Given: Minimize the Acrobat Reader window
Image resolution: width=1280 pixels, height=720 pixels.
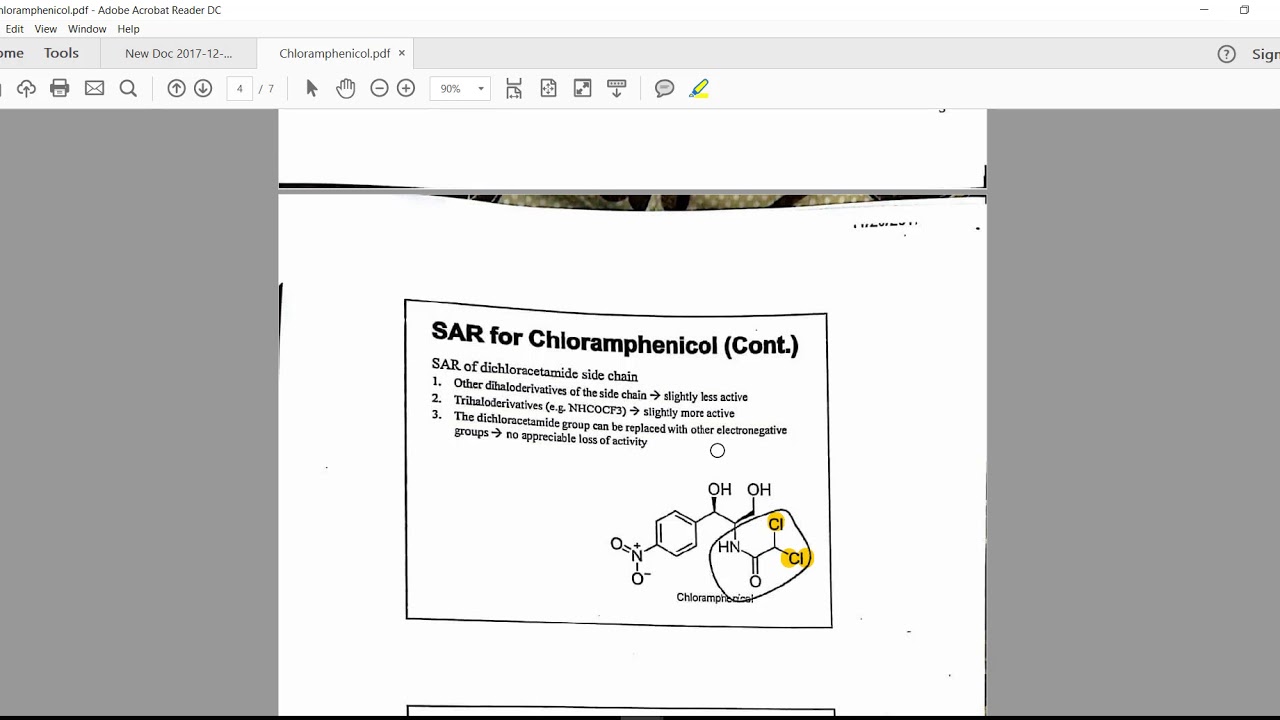Looking at the screenshot, I should pos(1204,10).
